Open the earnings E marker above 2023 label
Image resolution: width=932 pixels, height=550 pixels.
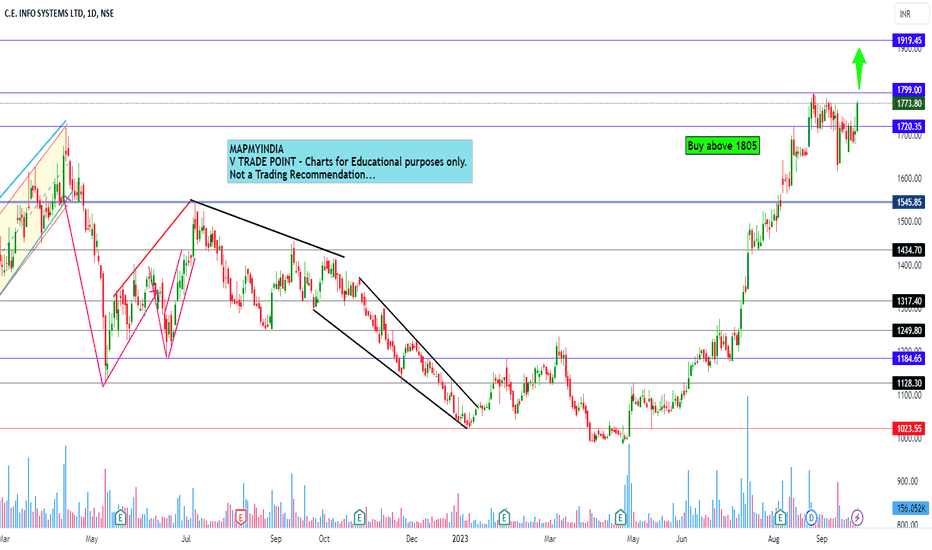pyautogui.click(x=504, y=517)
